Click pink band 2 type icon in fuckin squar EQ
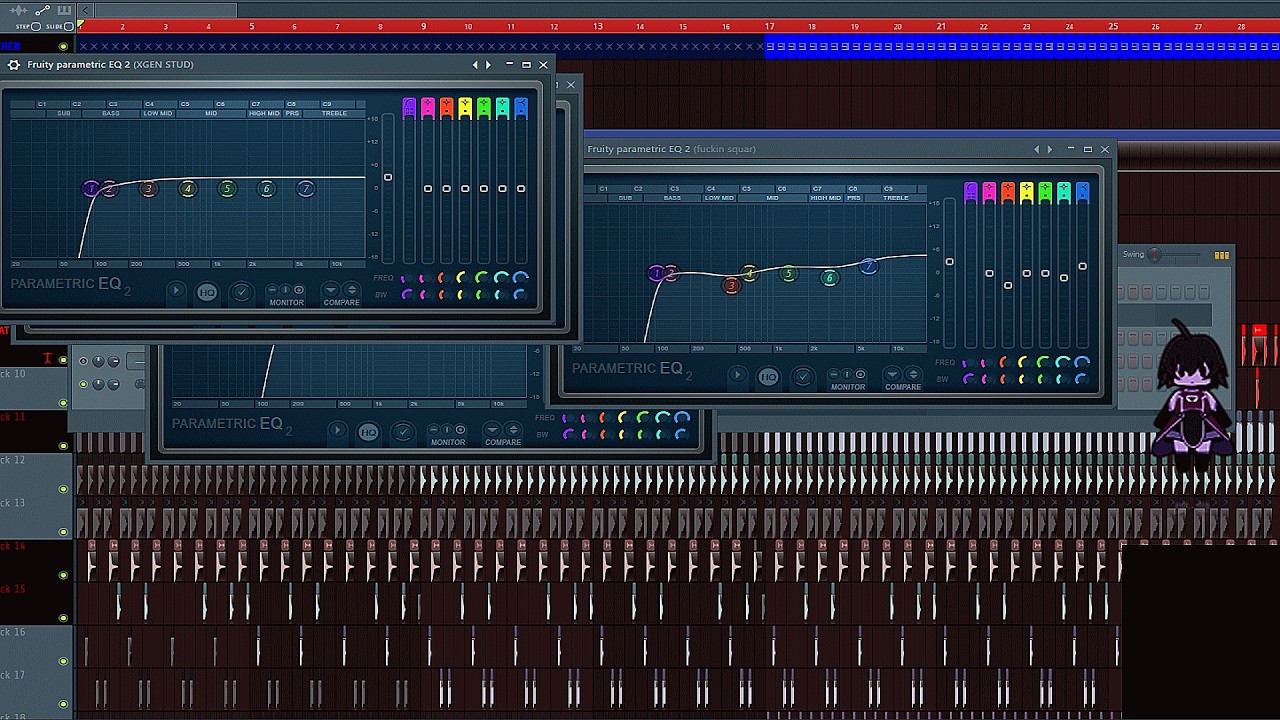Screen dimensions: 1280x720 (989, 191)
